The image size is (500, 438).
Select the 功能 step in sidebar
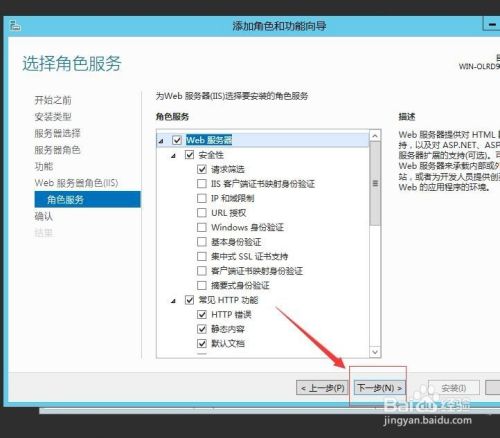tap(44, 166)
